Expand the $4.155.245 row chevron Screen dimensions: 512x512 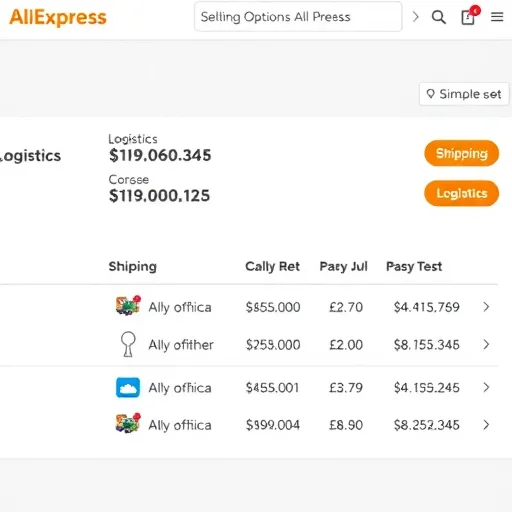click(x=486, y=387)
